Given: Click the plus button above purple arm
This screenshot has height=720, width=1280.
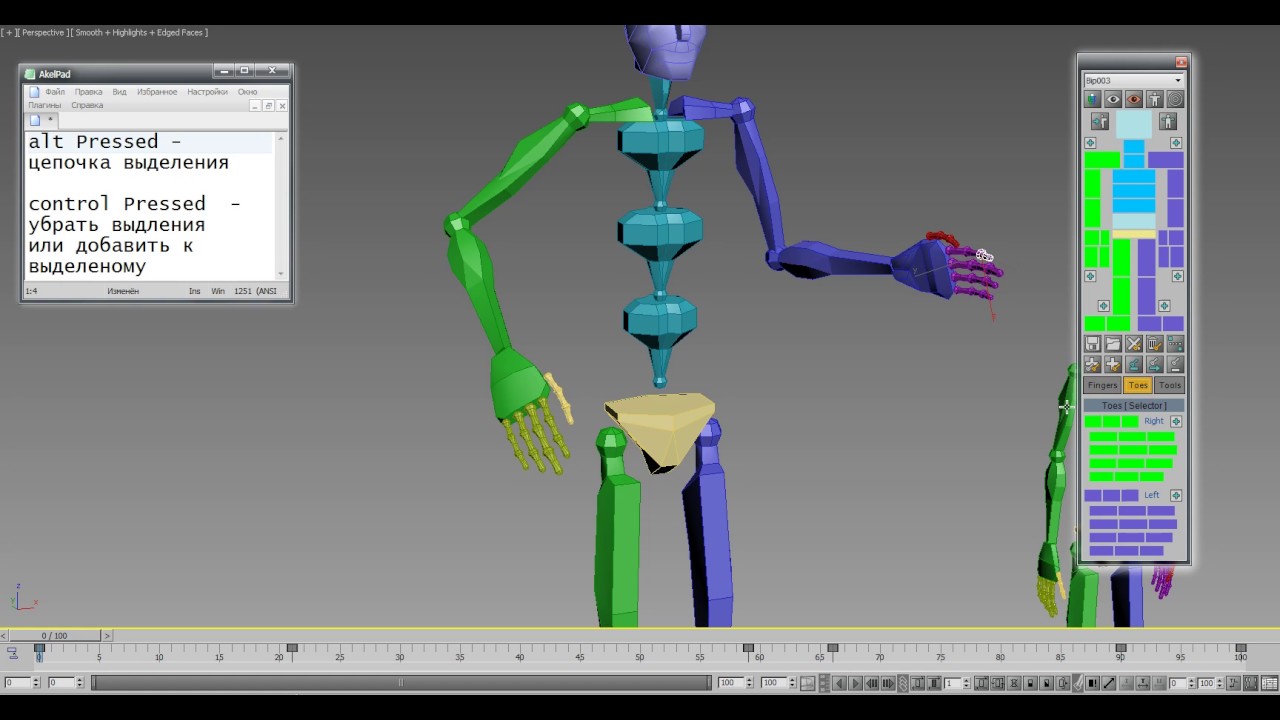Looking at the screenshot, I should [x=1176, y=143].
